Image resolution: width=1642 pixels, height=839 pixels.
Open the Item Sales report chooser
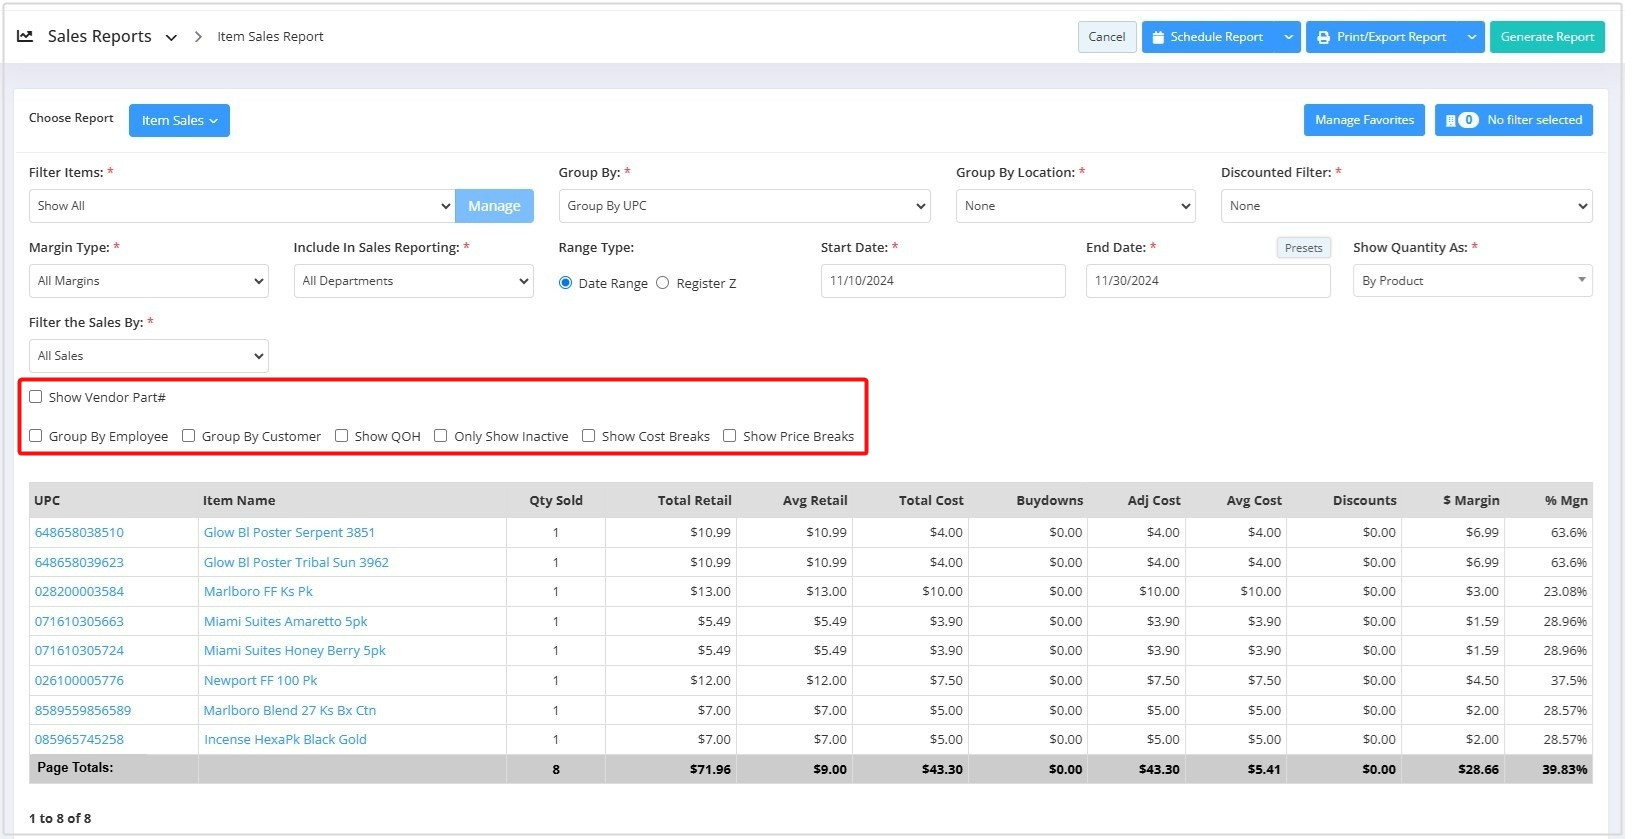tap(179, 120)
